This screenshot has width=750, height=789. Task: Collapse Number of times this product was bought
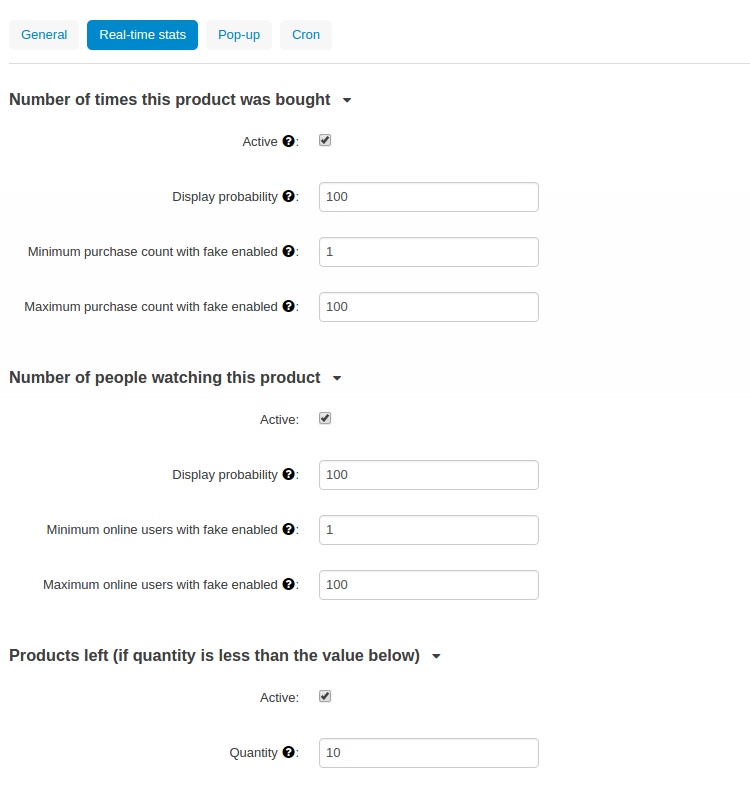pos(347,100)
